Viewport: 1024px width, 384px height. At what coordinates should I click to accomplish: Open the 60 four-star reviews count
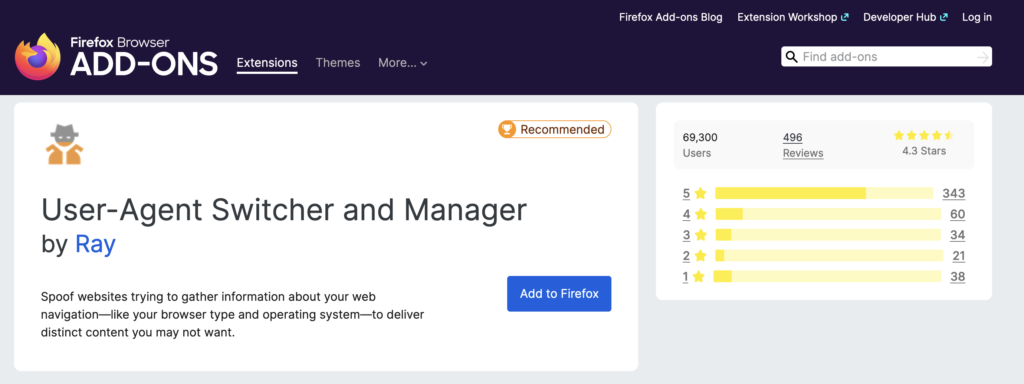(958, 214)
